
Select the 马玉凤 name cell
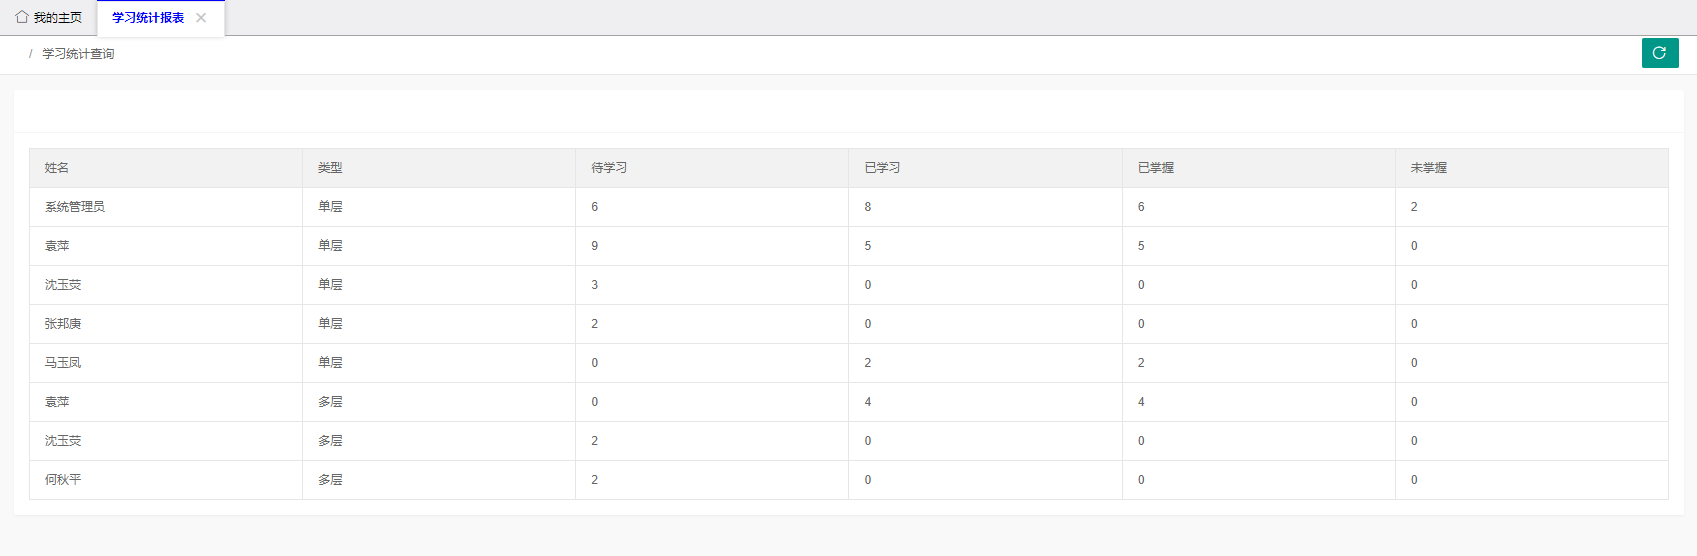tap(63, 363)
